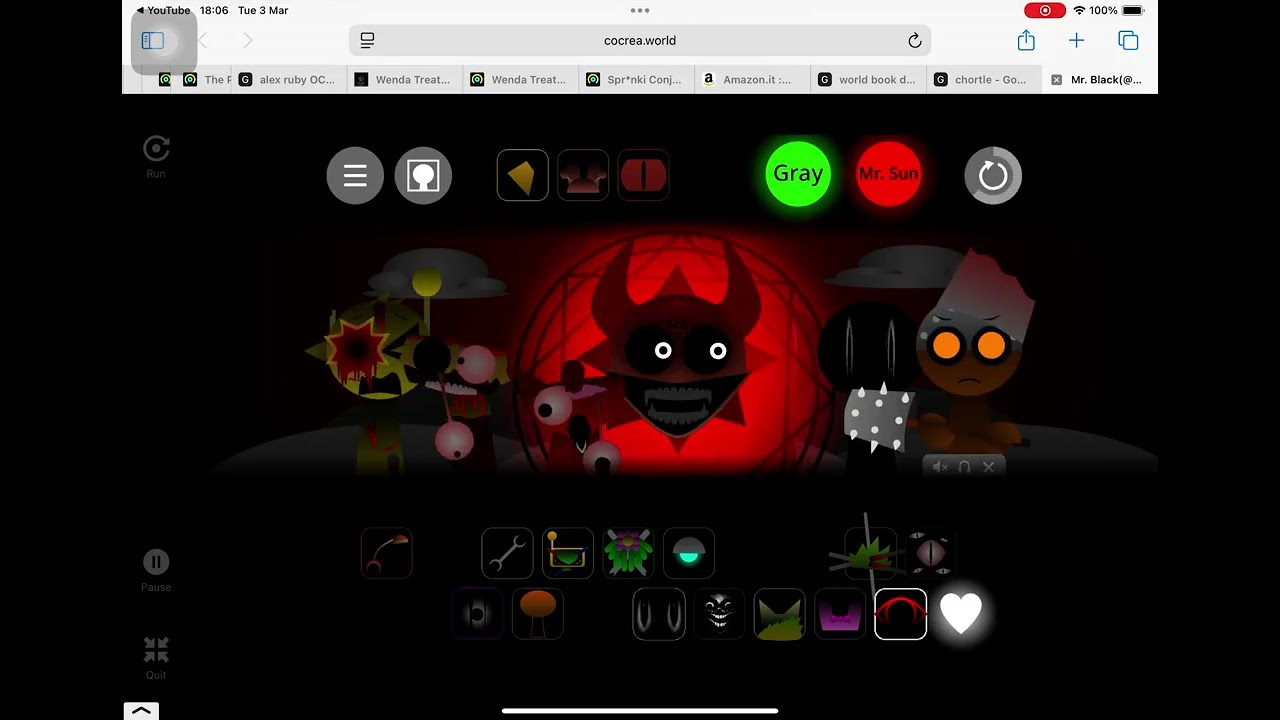The image size is (1280, 720).
Task: Tap the red screen recording indicator
Action: click(x=1045, y=10)
